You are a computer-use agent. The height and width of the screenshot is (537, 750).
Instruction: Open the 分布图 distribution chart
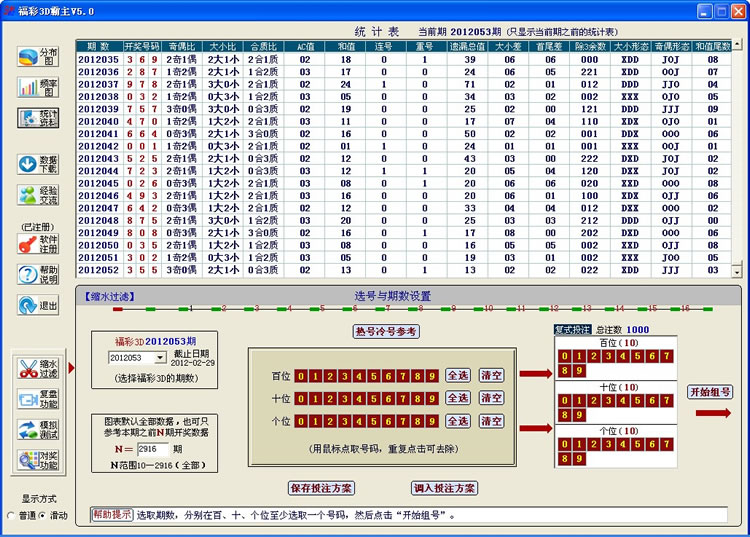[37, 57]
